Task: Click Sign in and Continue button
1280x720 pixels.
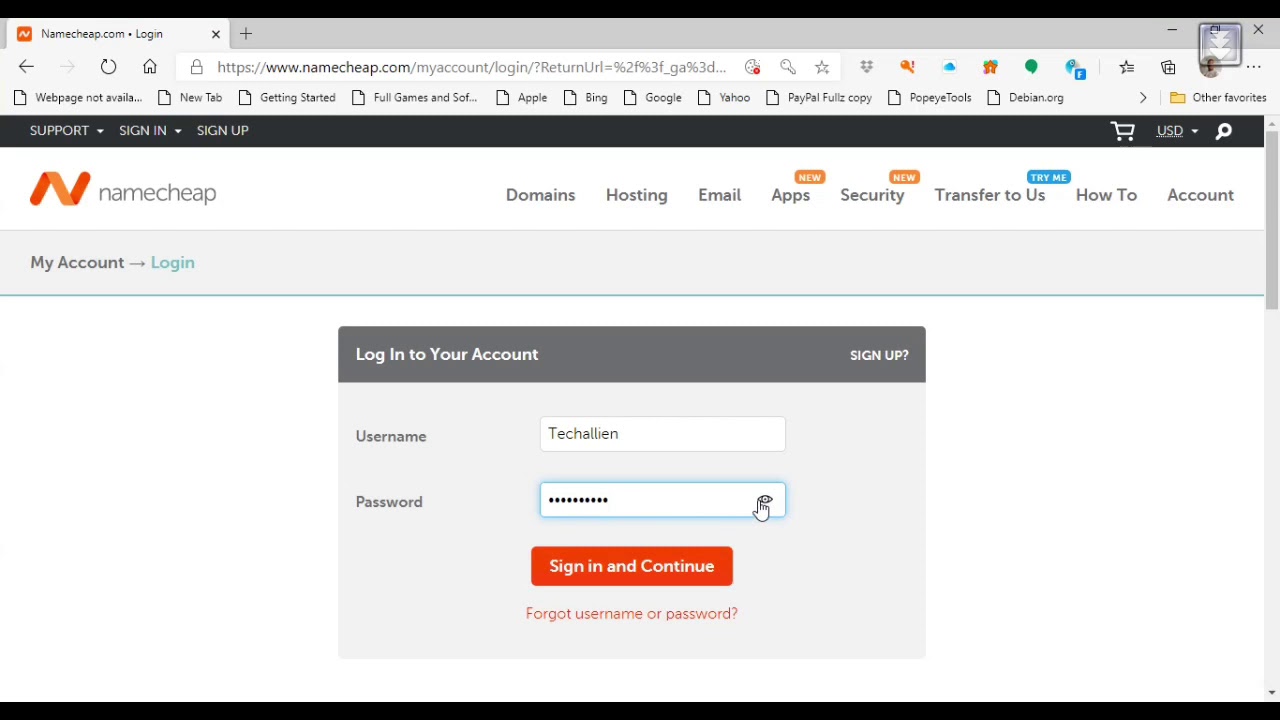Action: point(632,566)
